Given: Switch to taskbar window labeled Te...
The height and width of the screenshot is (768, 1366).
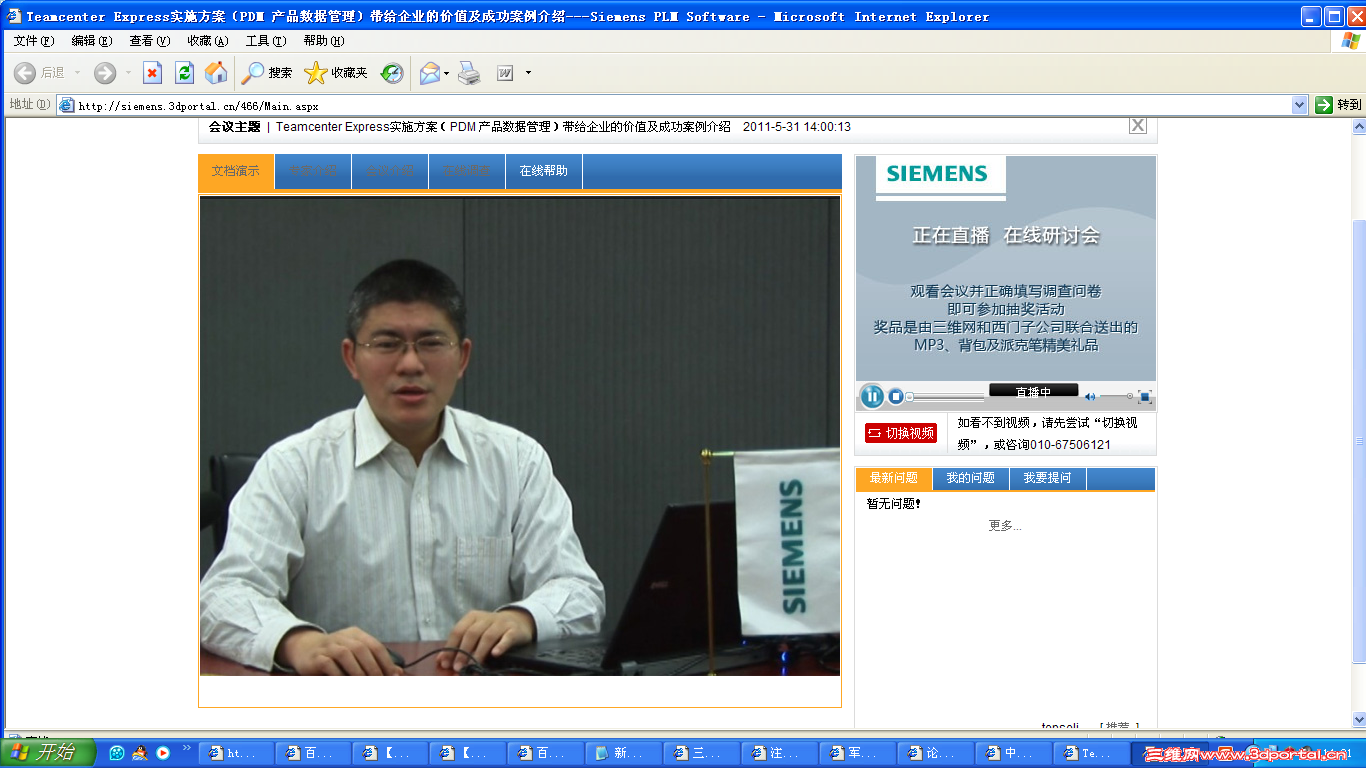Looking at the screenshot, I should [x=1090, y=753].
